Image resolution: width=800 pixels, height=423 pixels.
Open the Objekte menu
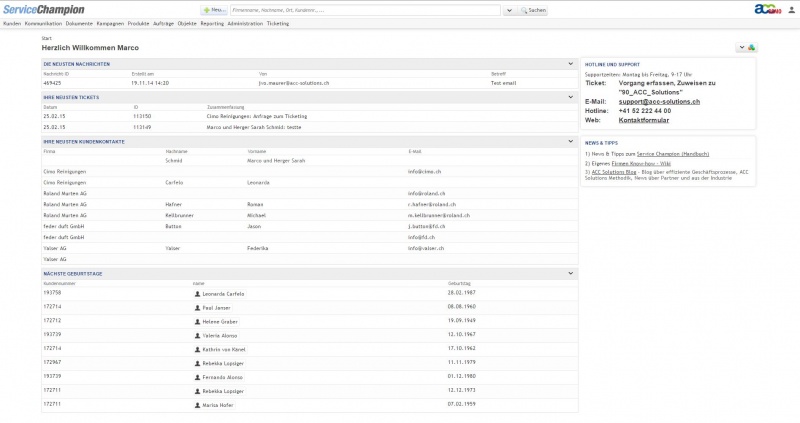tap(187, 23)
